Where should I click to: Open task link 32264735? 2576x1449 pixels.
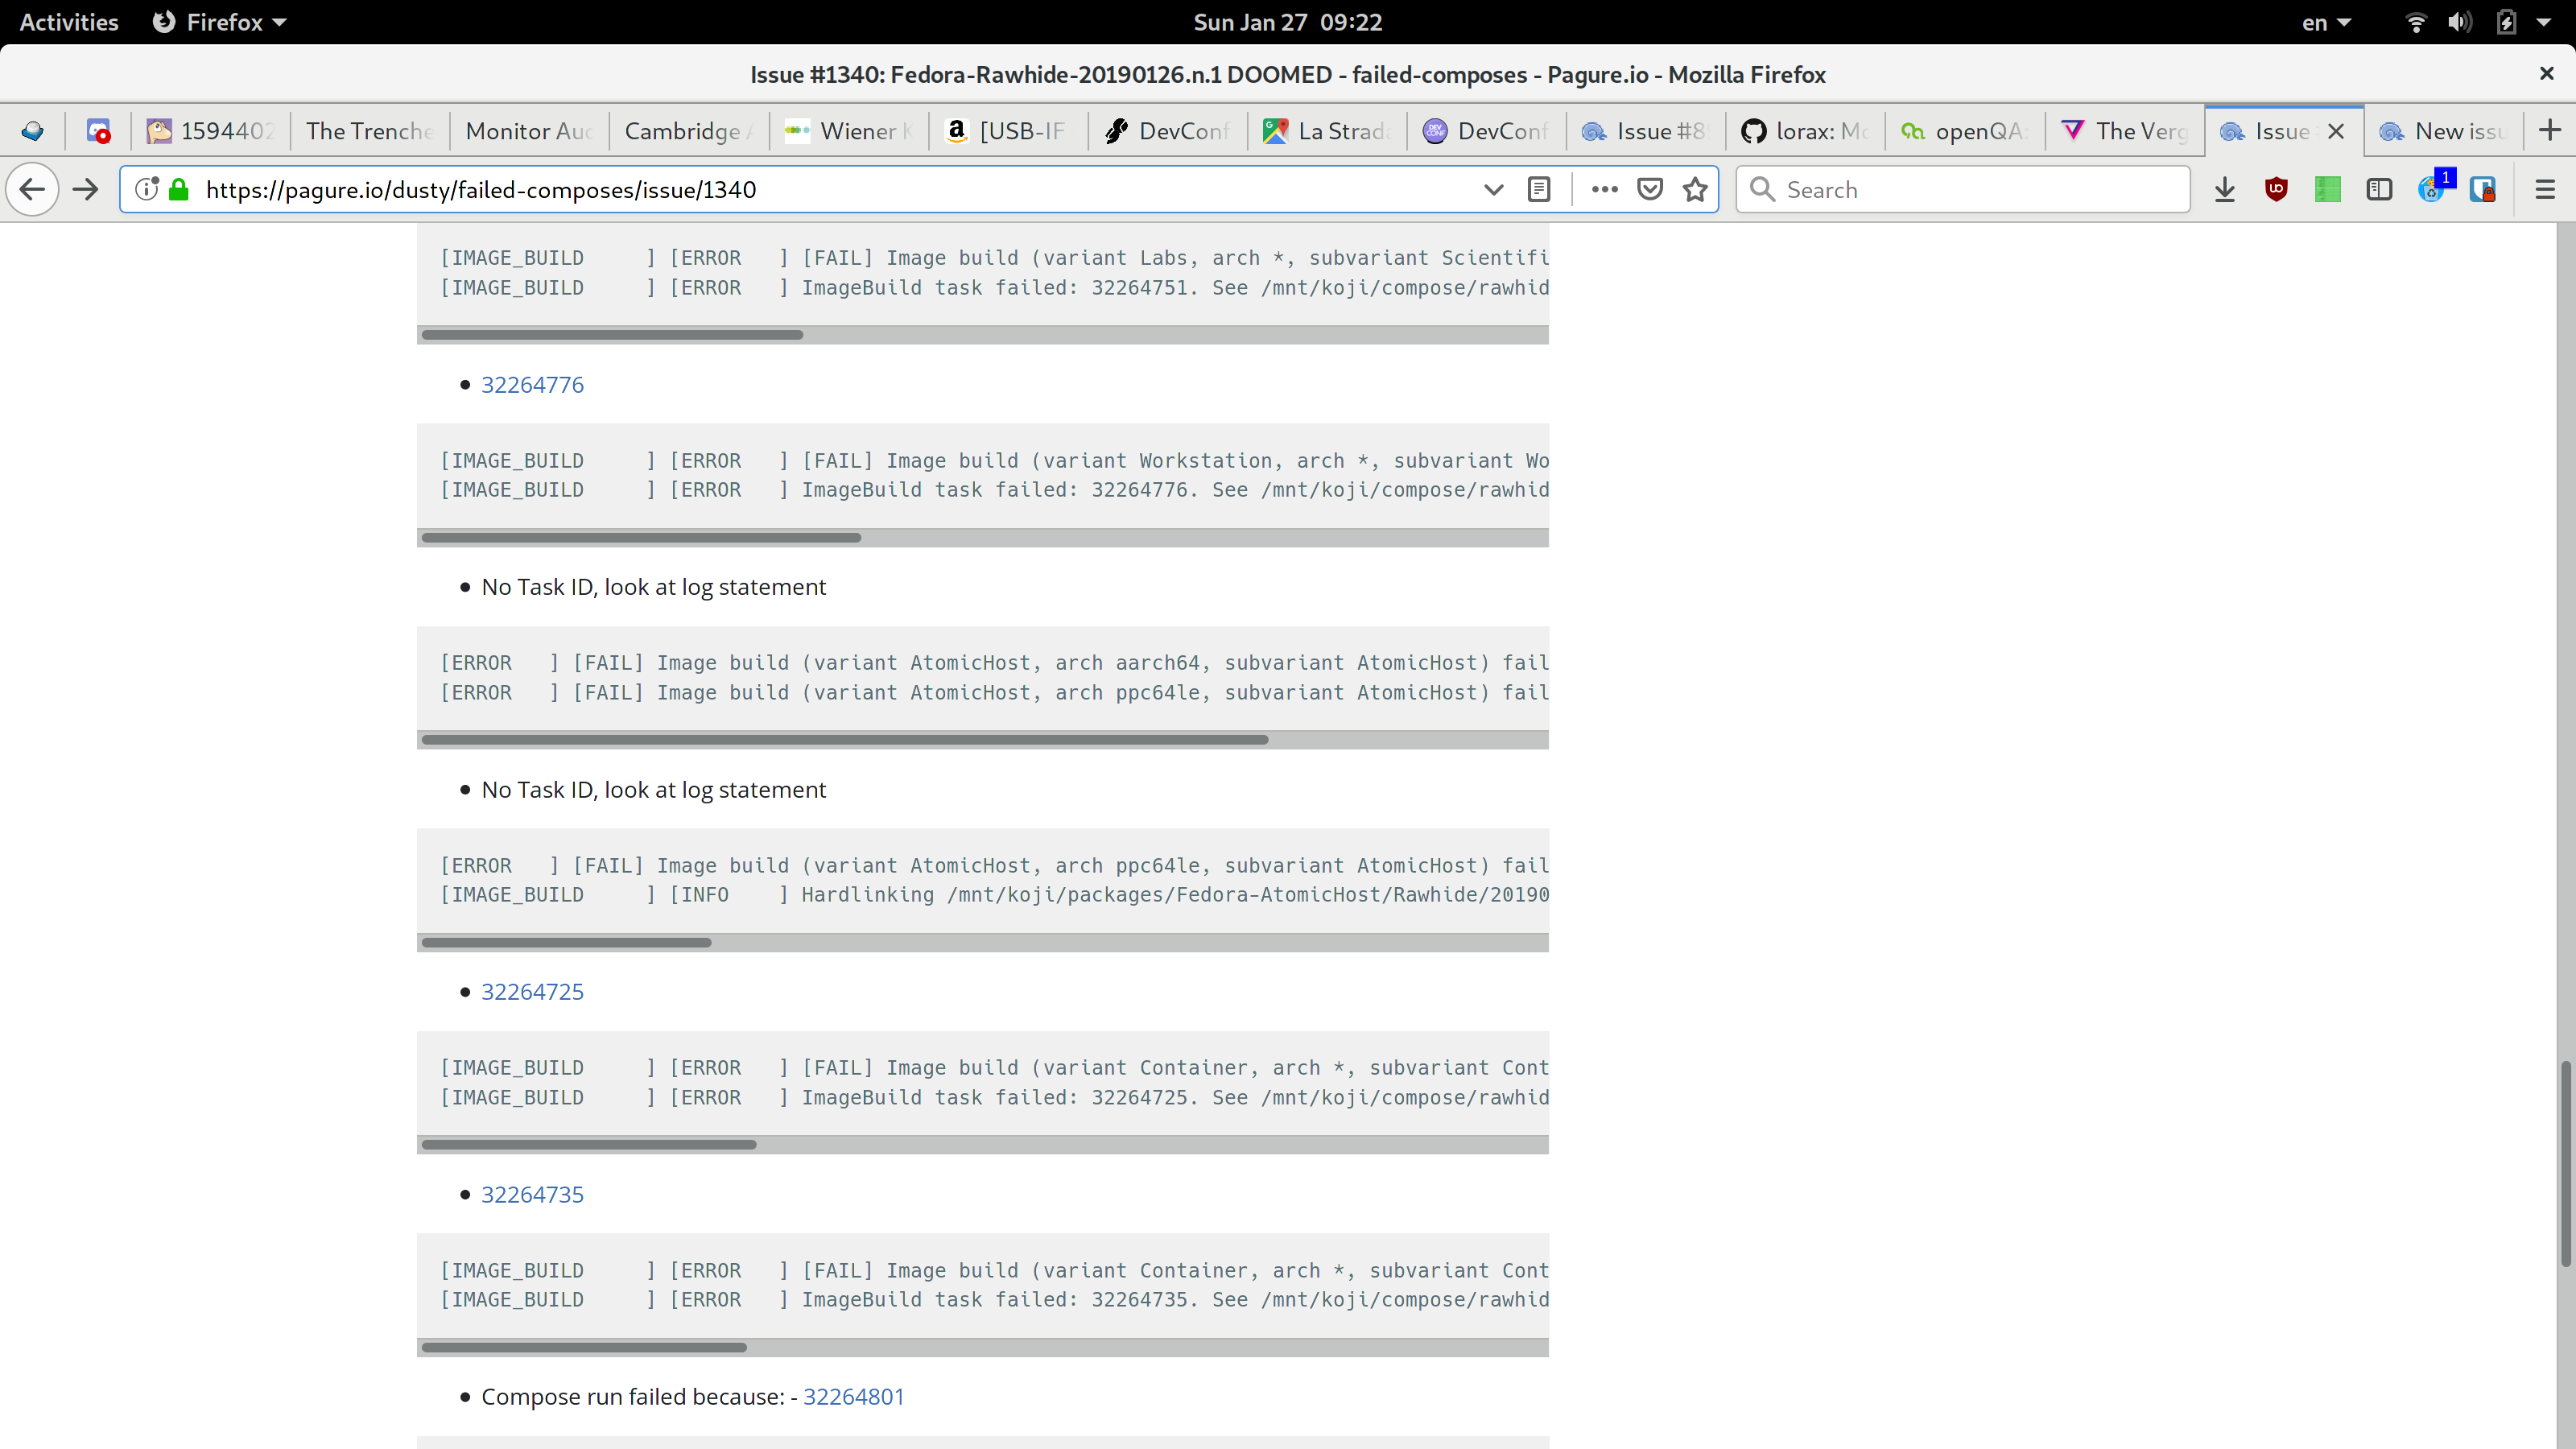pos(532,1195)
